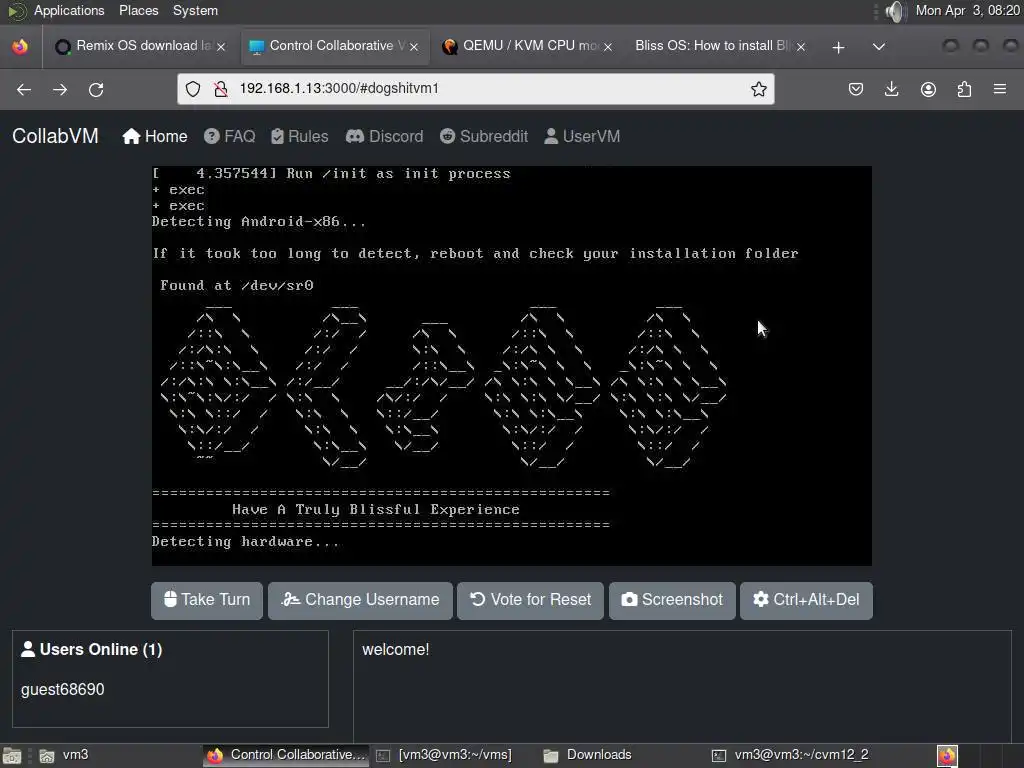Viewport: 1024px width, 768px height.
Task: Go forward with the browser forward arrow
Action: coord(60,89)
